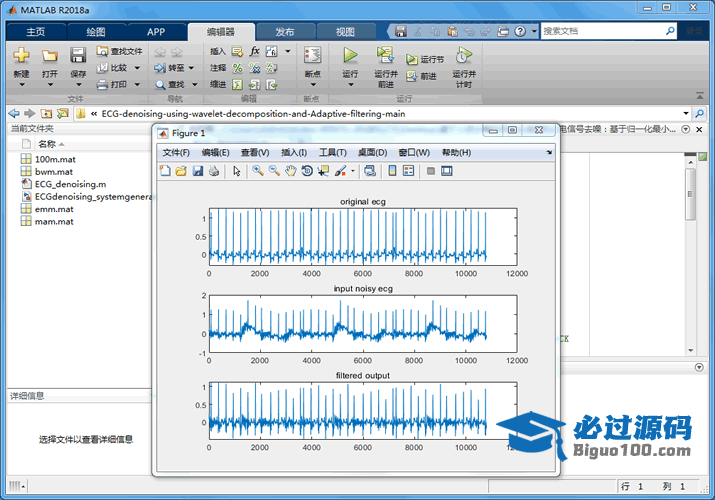This screenshot has width=715, height=500.
Task: Click the editor vertical scrollbar thumb
Action: [x=690, y=195]
